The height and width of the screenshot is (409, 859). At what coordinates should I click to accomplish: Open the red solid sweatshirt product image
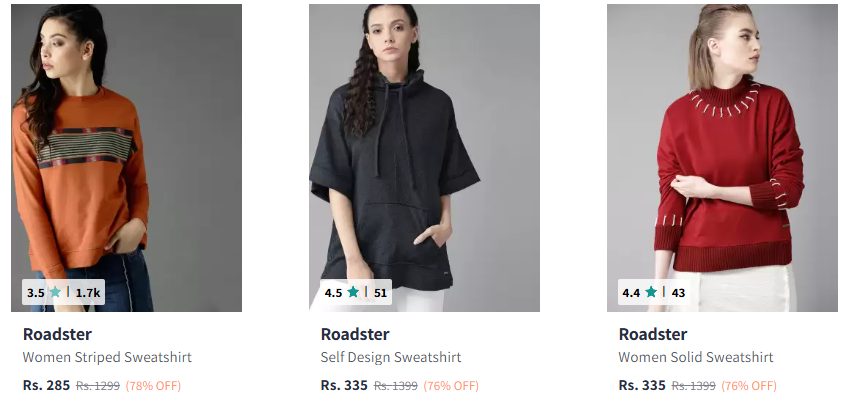[722, 158]
